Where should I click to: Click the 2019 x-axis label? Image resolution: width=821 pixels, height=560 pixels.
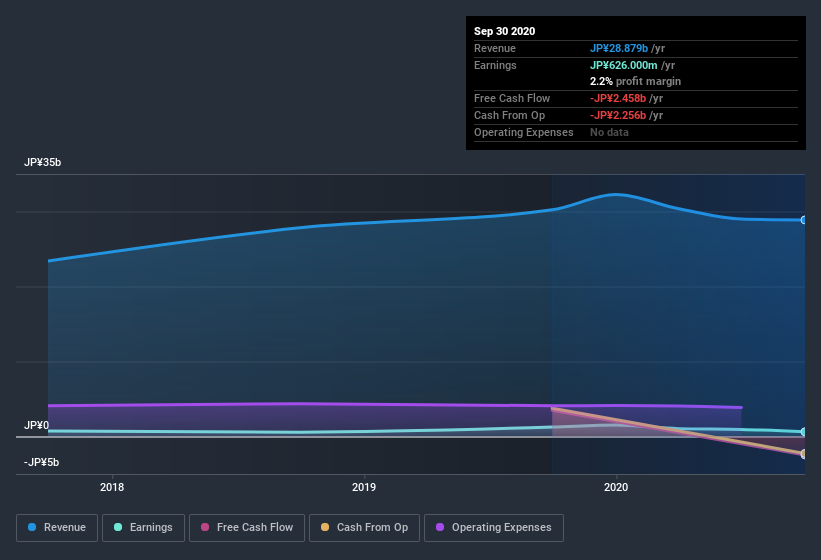point(364,487)
